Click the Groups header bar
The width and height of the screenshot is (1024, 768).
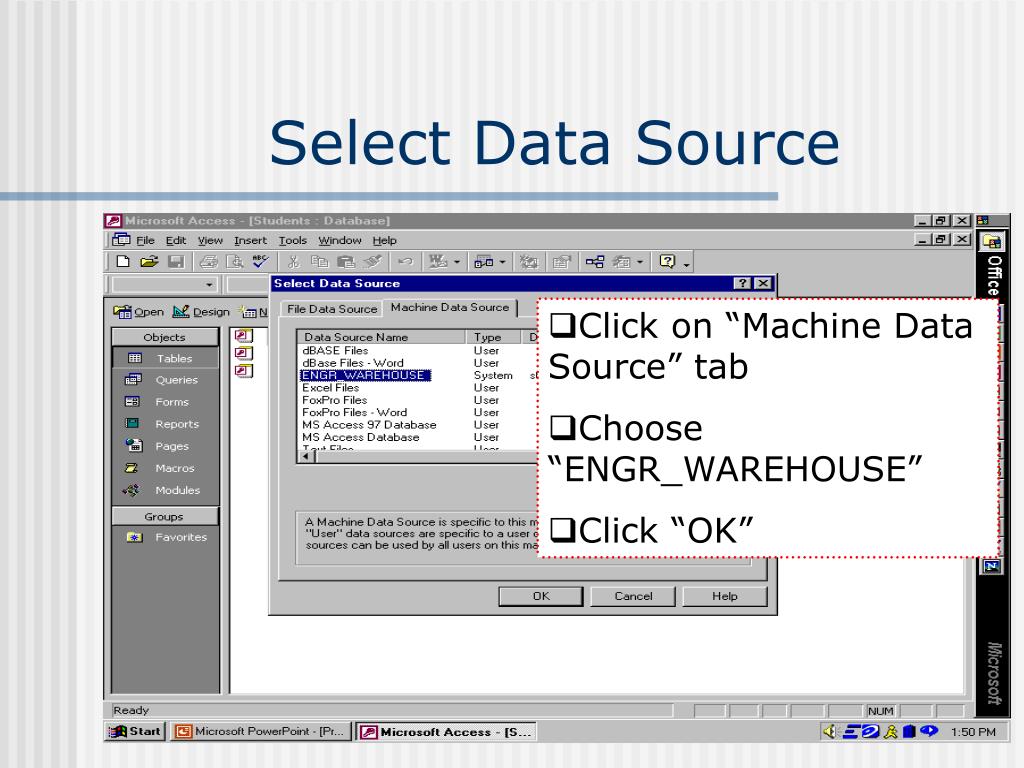click(165, 517)
